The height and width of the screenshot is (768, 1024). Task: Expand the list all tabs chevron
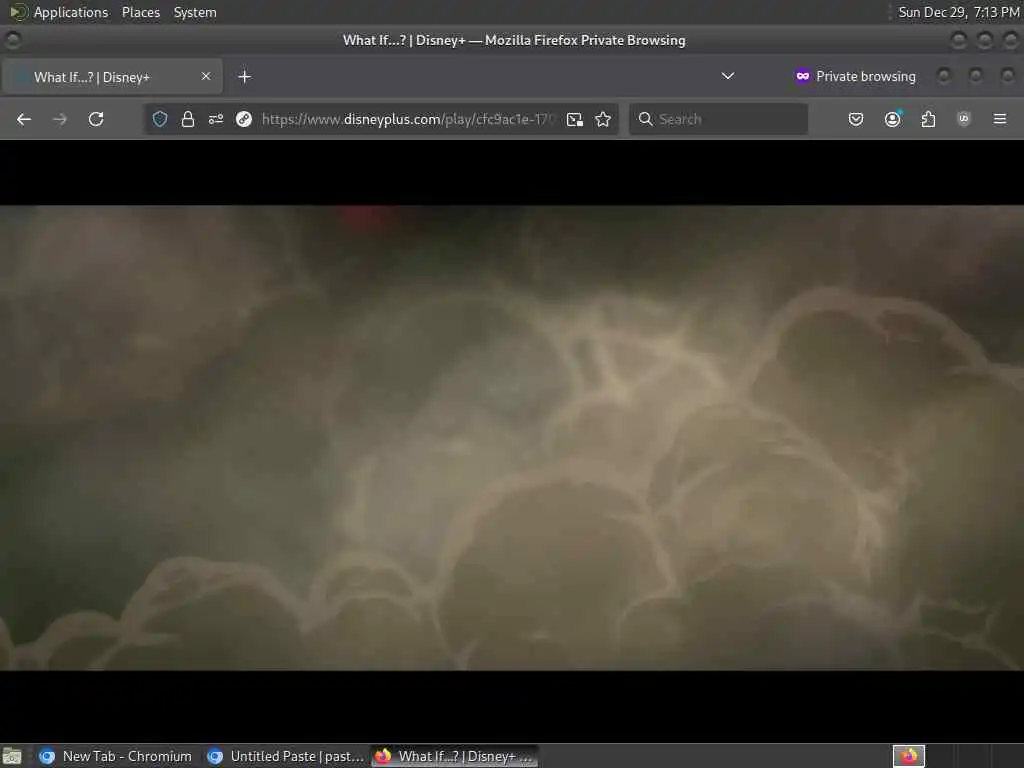tap(728, 76)
